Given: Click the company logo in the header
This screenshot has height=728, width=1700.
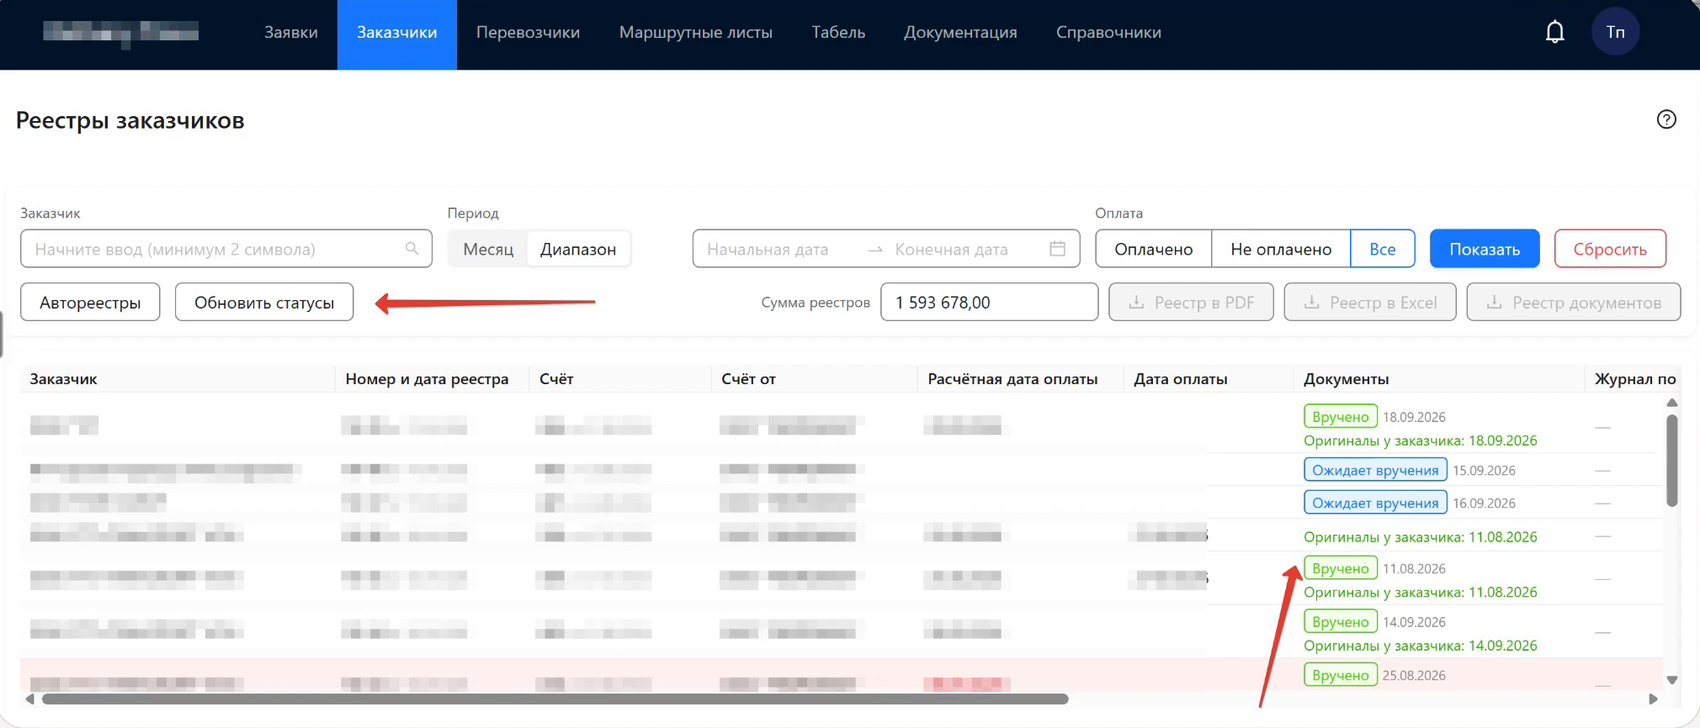Looking at the screenshot, I should (x=121, y=32).
